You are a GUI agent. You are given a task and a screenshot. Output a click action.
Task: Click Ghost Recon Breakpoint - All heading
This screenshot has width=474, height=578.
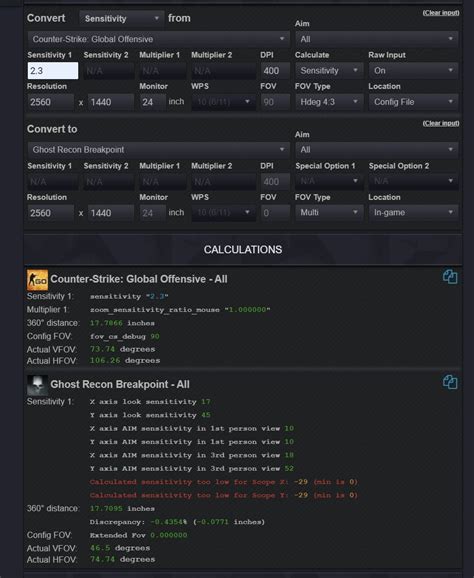120,384
